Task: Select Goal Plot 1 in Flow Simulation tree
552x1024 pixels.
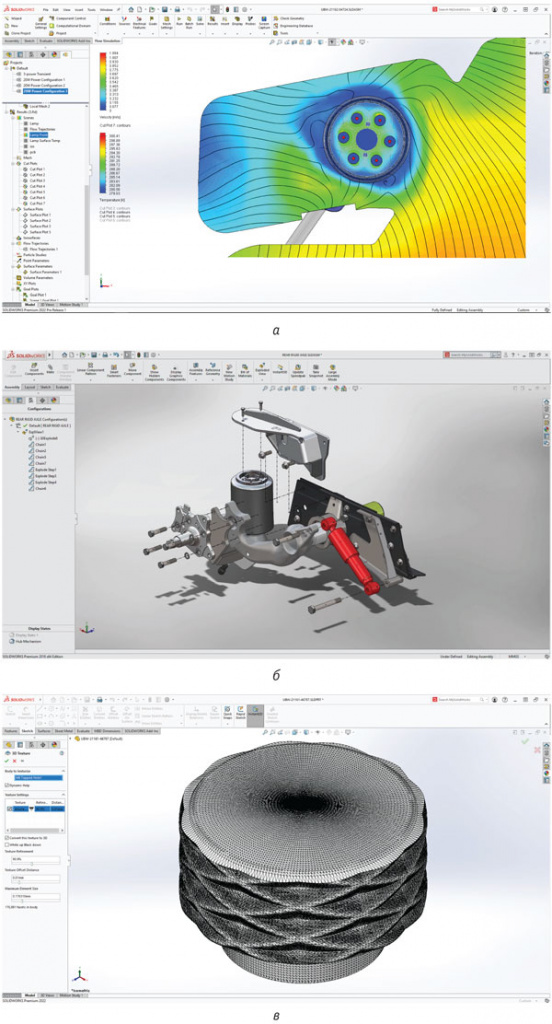Action: point(39,295)
